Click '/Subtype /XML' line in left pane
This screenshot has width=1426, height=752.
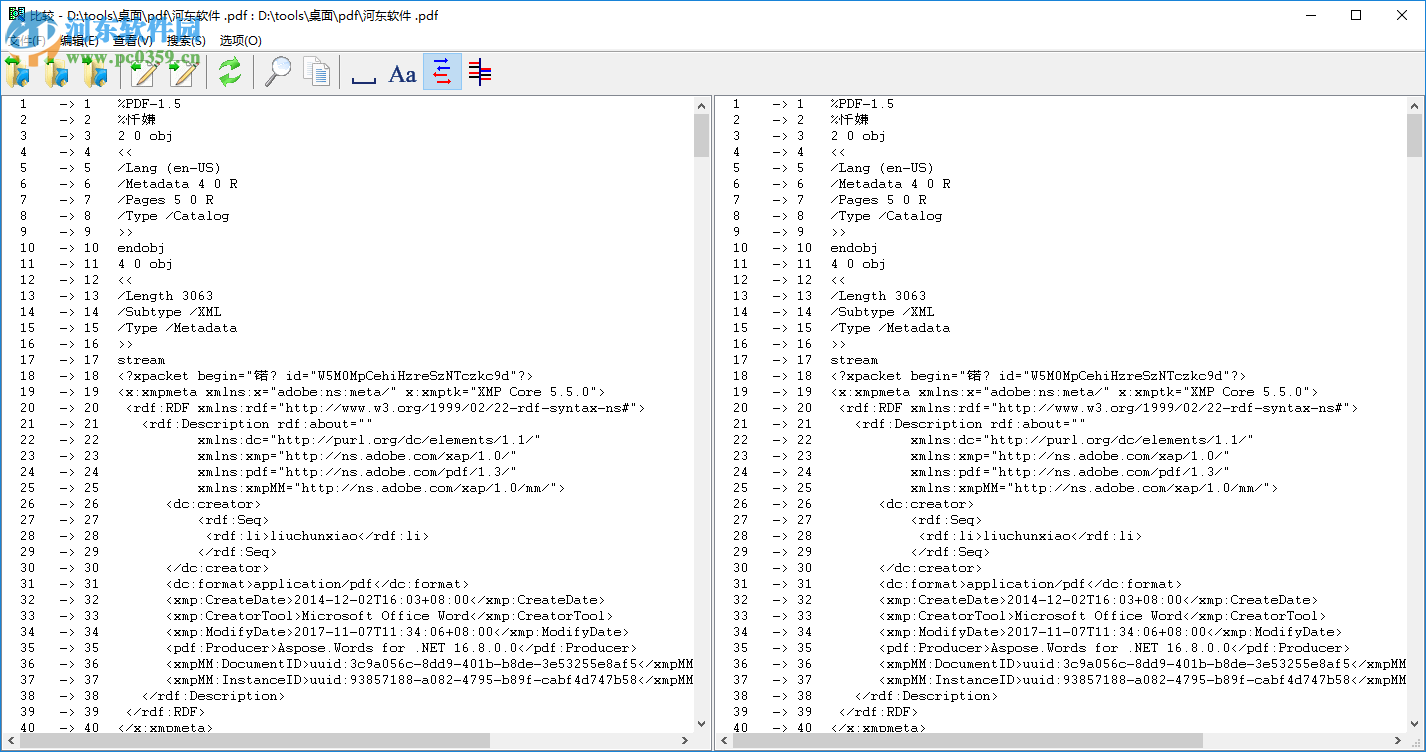click(169, 312)
